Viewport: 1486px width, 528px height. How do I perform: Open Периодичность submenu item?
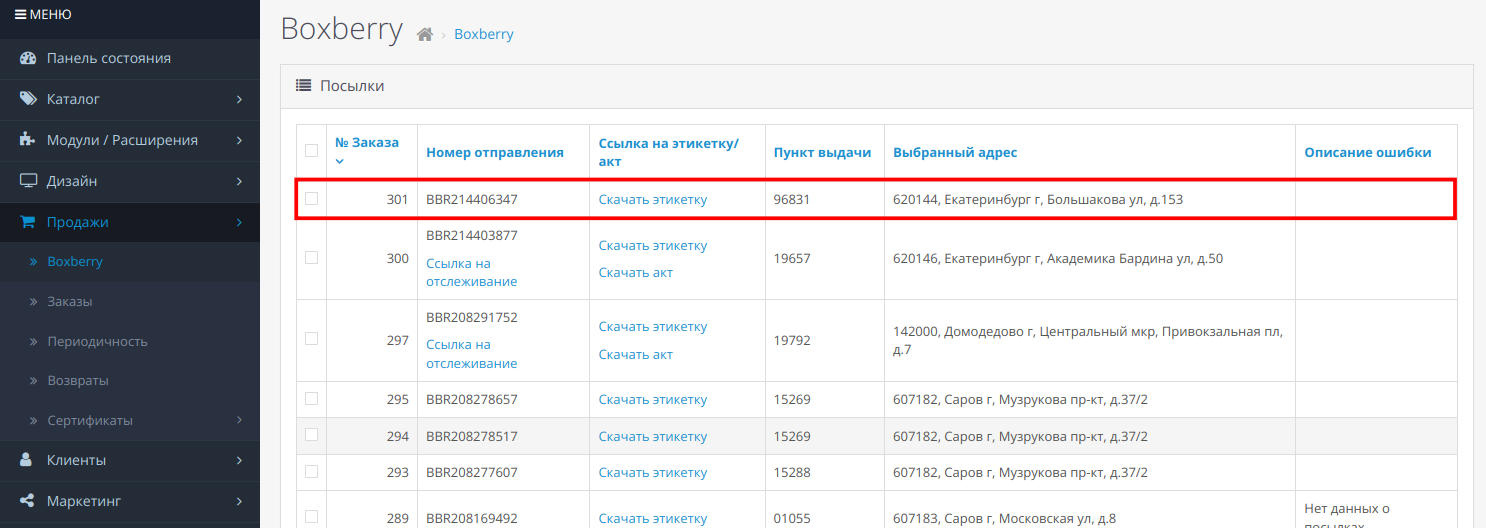pyautogui.click(x=130, y=341)
